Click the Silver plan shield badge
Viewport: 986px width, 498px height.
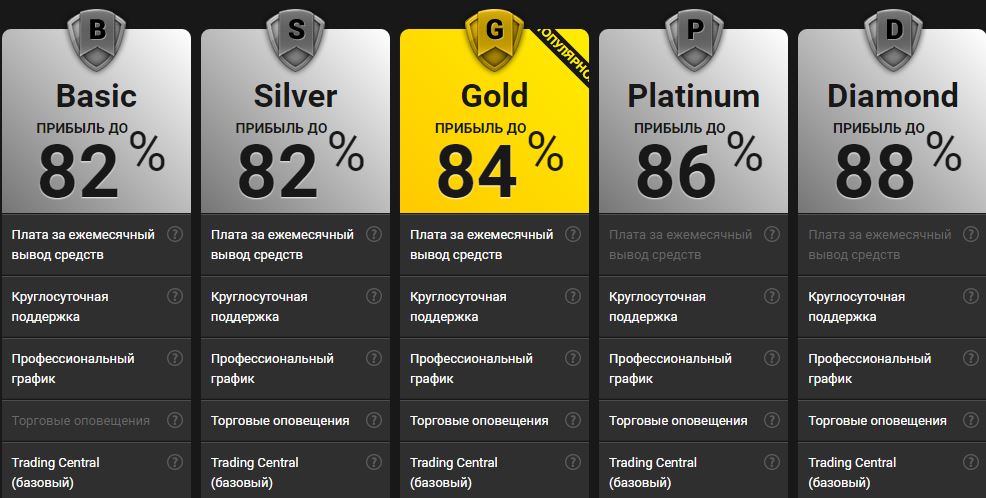[x=296, y=39]
